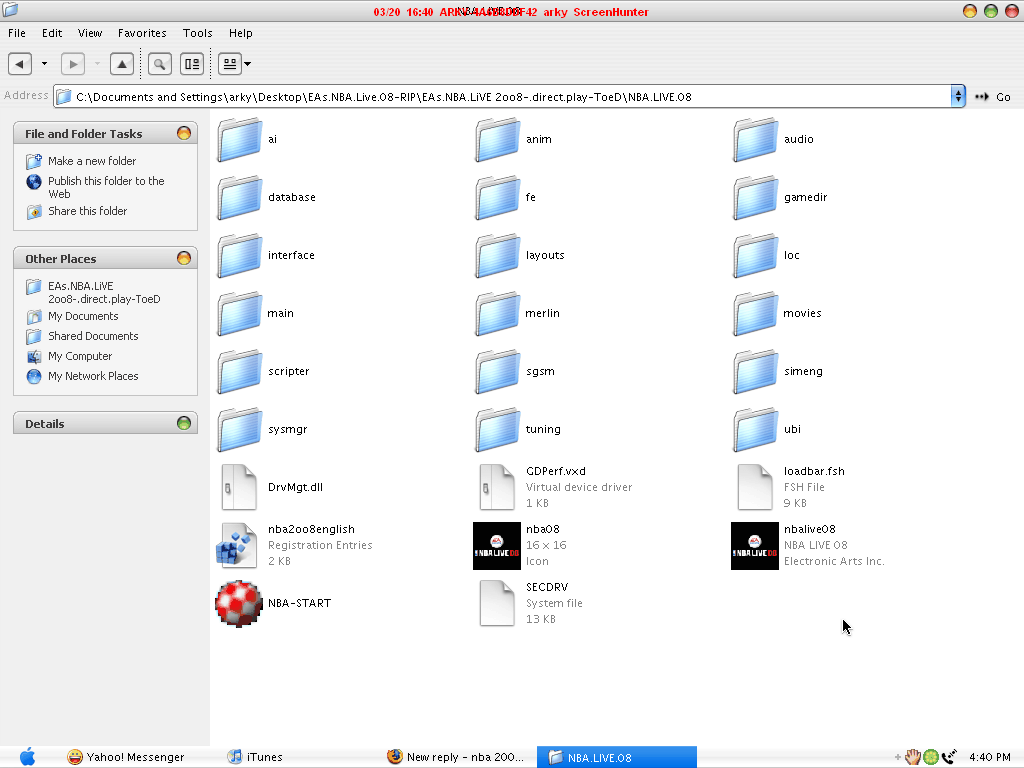1024x768 pixels.
Task: Click the 4:40 PM tray clock
Action: 990,758
